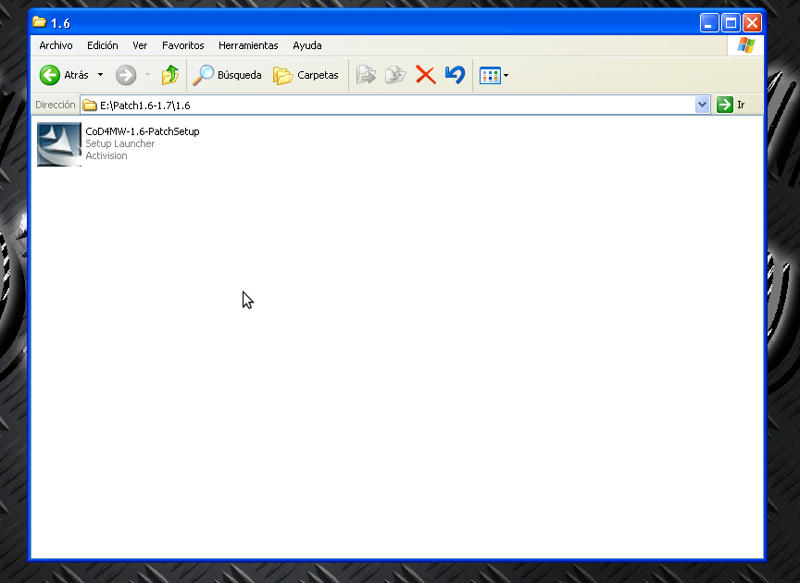800x583 pixels.
Task: Open the Atrás history dropdown arrow
Action: 101,75
